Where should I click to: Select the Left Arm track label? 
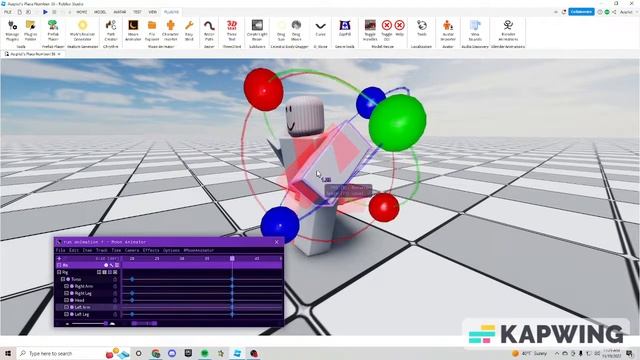tap(83, 307)
